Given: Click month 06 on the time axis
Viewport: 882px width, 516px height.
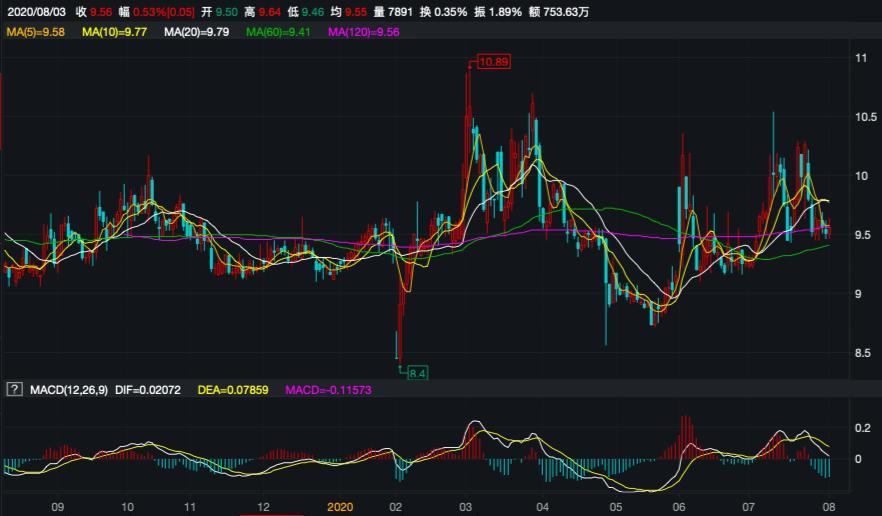Looking at the screenshot, I should pyautogui.click(x=679, y=507).
